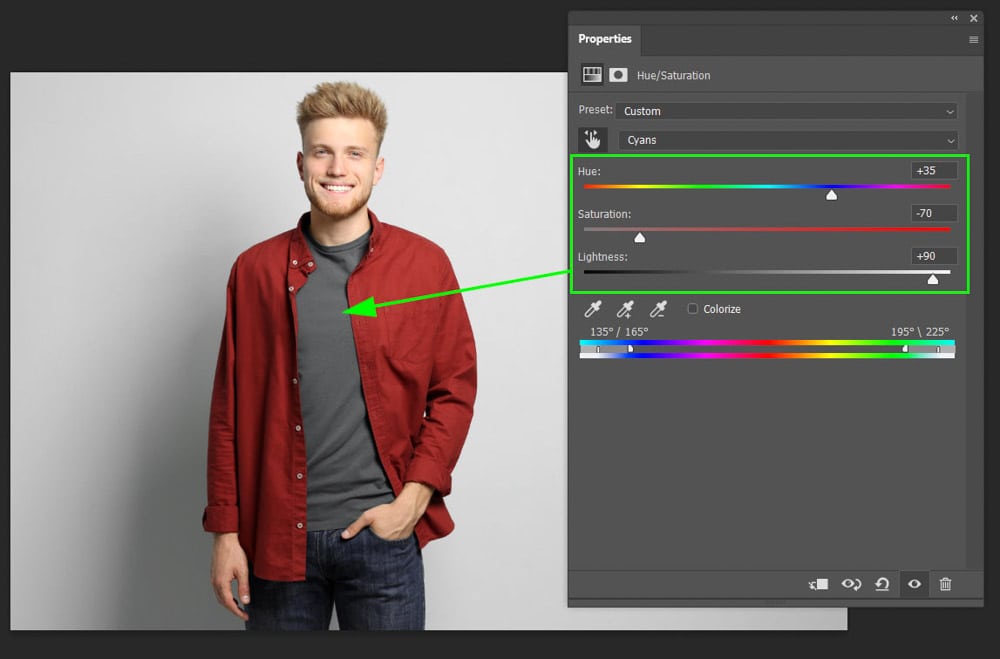Select the Properties tab
Screen dimensions: 1000x659
(x=605, y=39)
